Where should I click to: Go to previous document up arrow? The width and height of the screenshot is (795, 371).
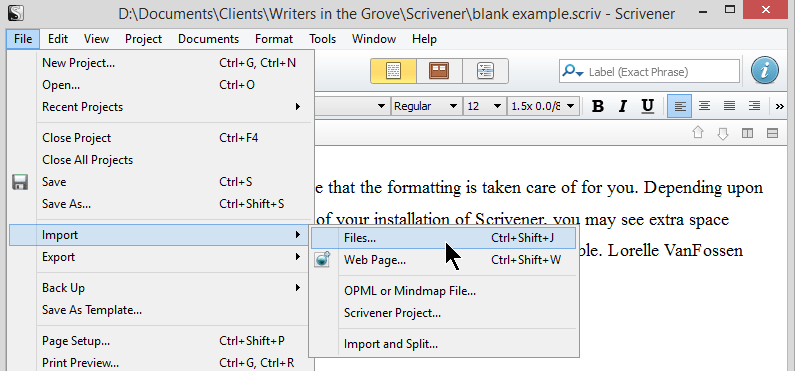pyautogui.click(x=698, y=133)
